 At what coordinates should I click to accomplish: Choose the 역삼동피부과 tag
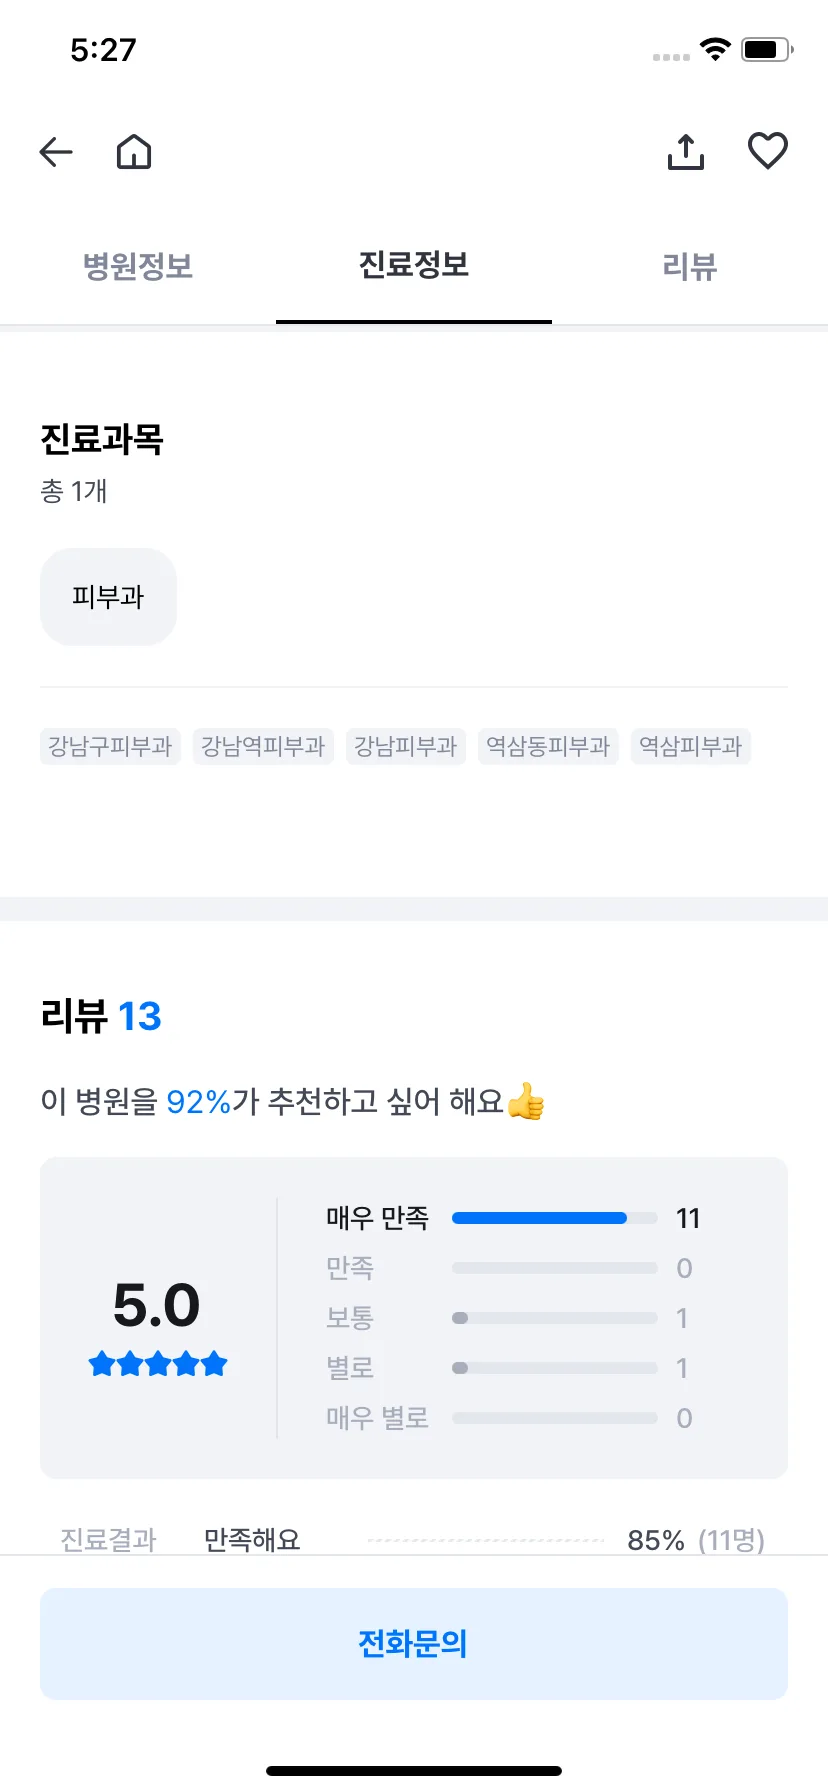click(548, 746)
